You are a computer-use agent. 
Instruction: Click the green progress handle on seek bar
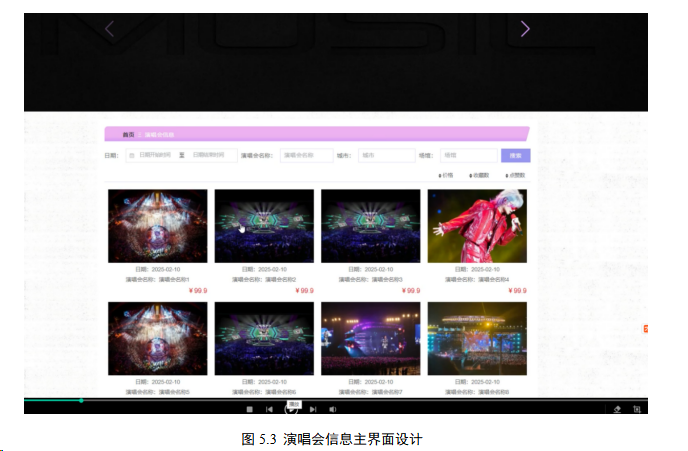click(x=81, y=401)
